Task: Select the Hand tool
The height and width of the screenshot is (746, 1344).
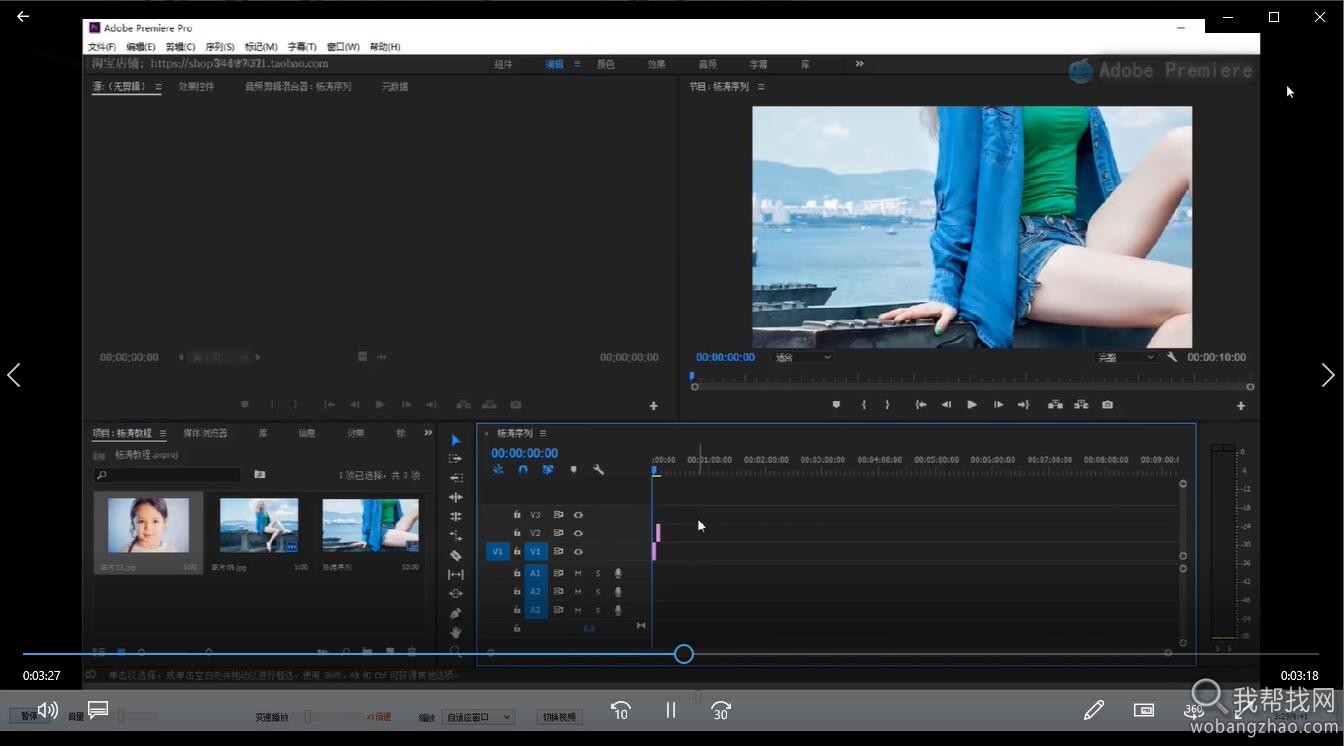Action: pos(456,632)
